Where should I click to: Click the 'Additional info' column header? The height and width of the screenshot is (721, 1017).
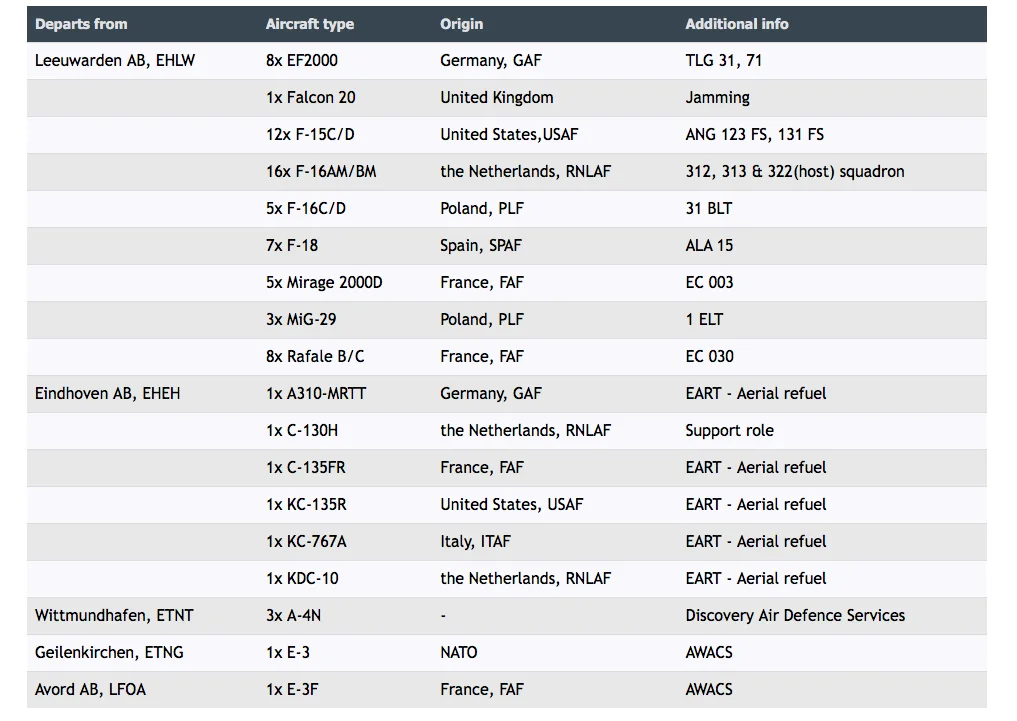coord(736,25)
